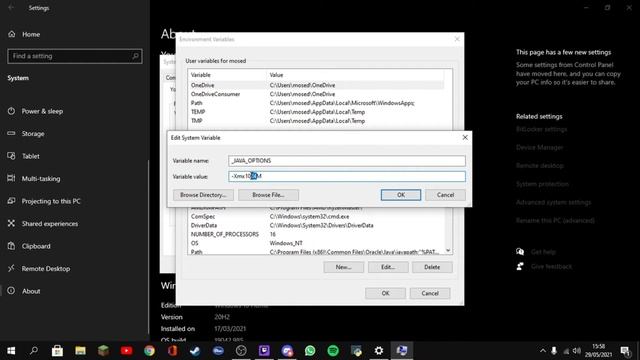The image size is (640, 360).
Task: Launch Minecraft from the taskbar
Action: (103, 351)
